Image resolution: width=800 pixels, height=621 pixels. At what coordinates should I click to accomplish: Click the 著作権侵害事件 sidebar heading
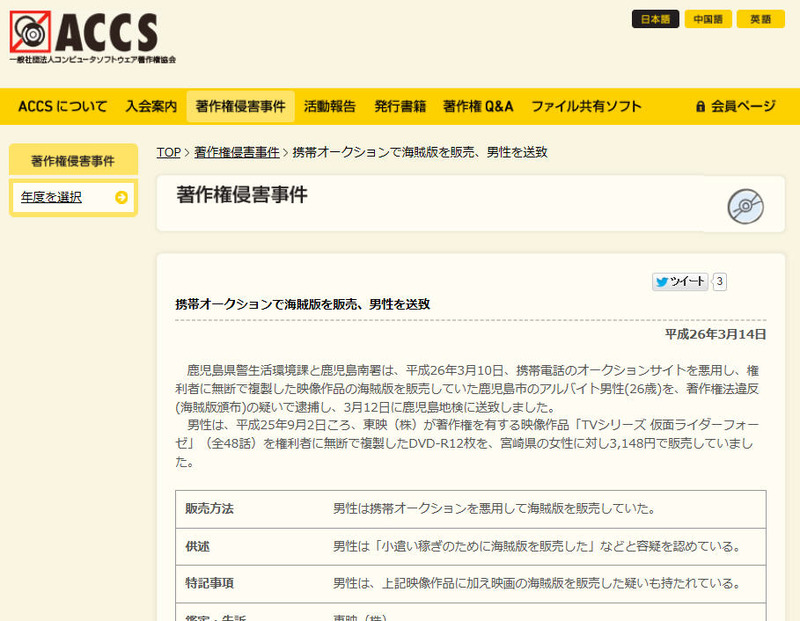[72, 160]
